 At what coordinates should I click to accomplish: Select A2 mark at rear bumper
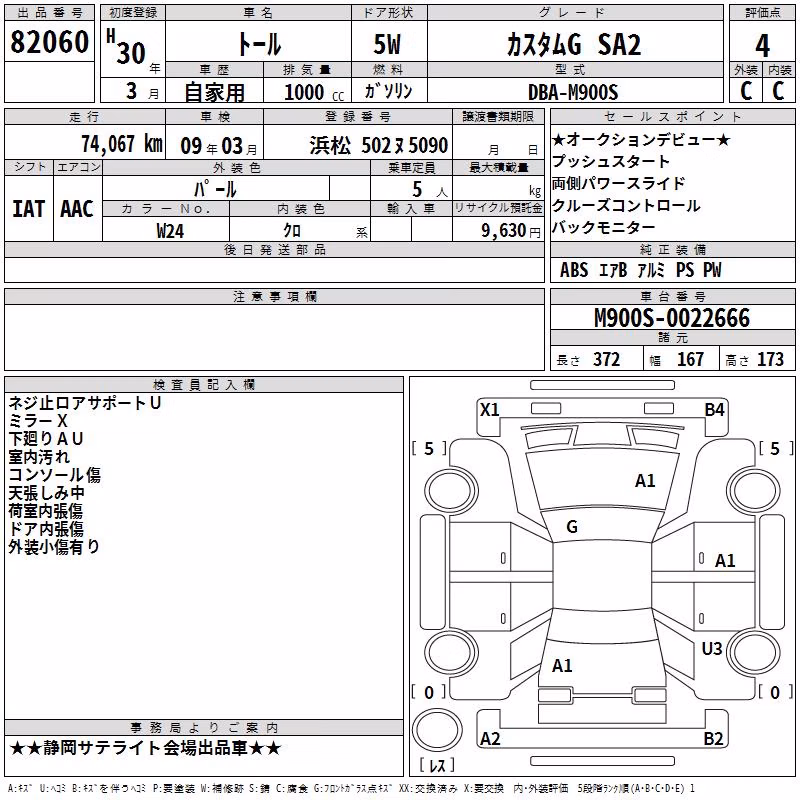pyautogui.click(x=490, y=739)
